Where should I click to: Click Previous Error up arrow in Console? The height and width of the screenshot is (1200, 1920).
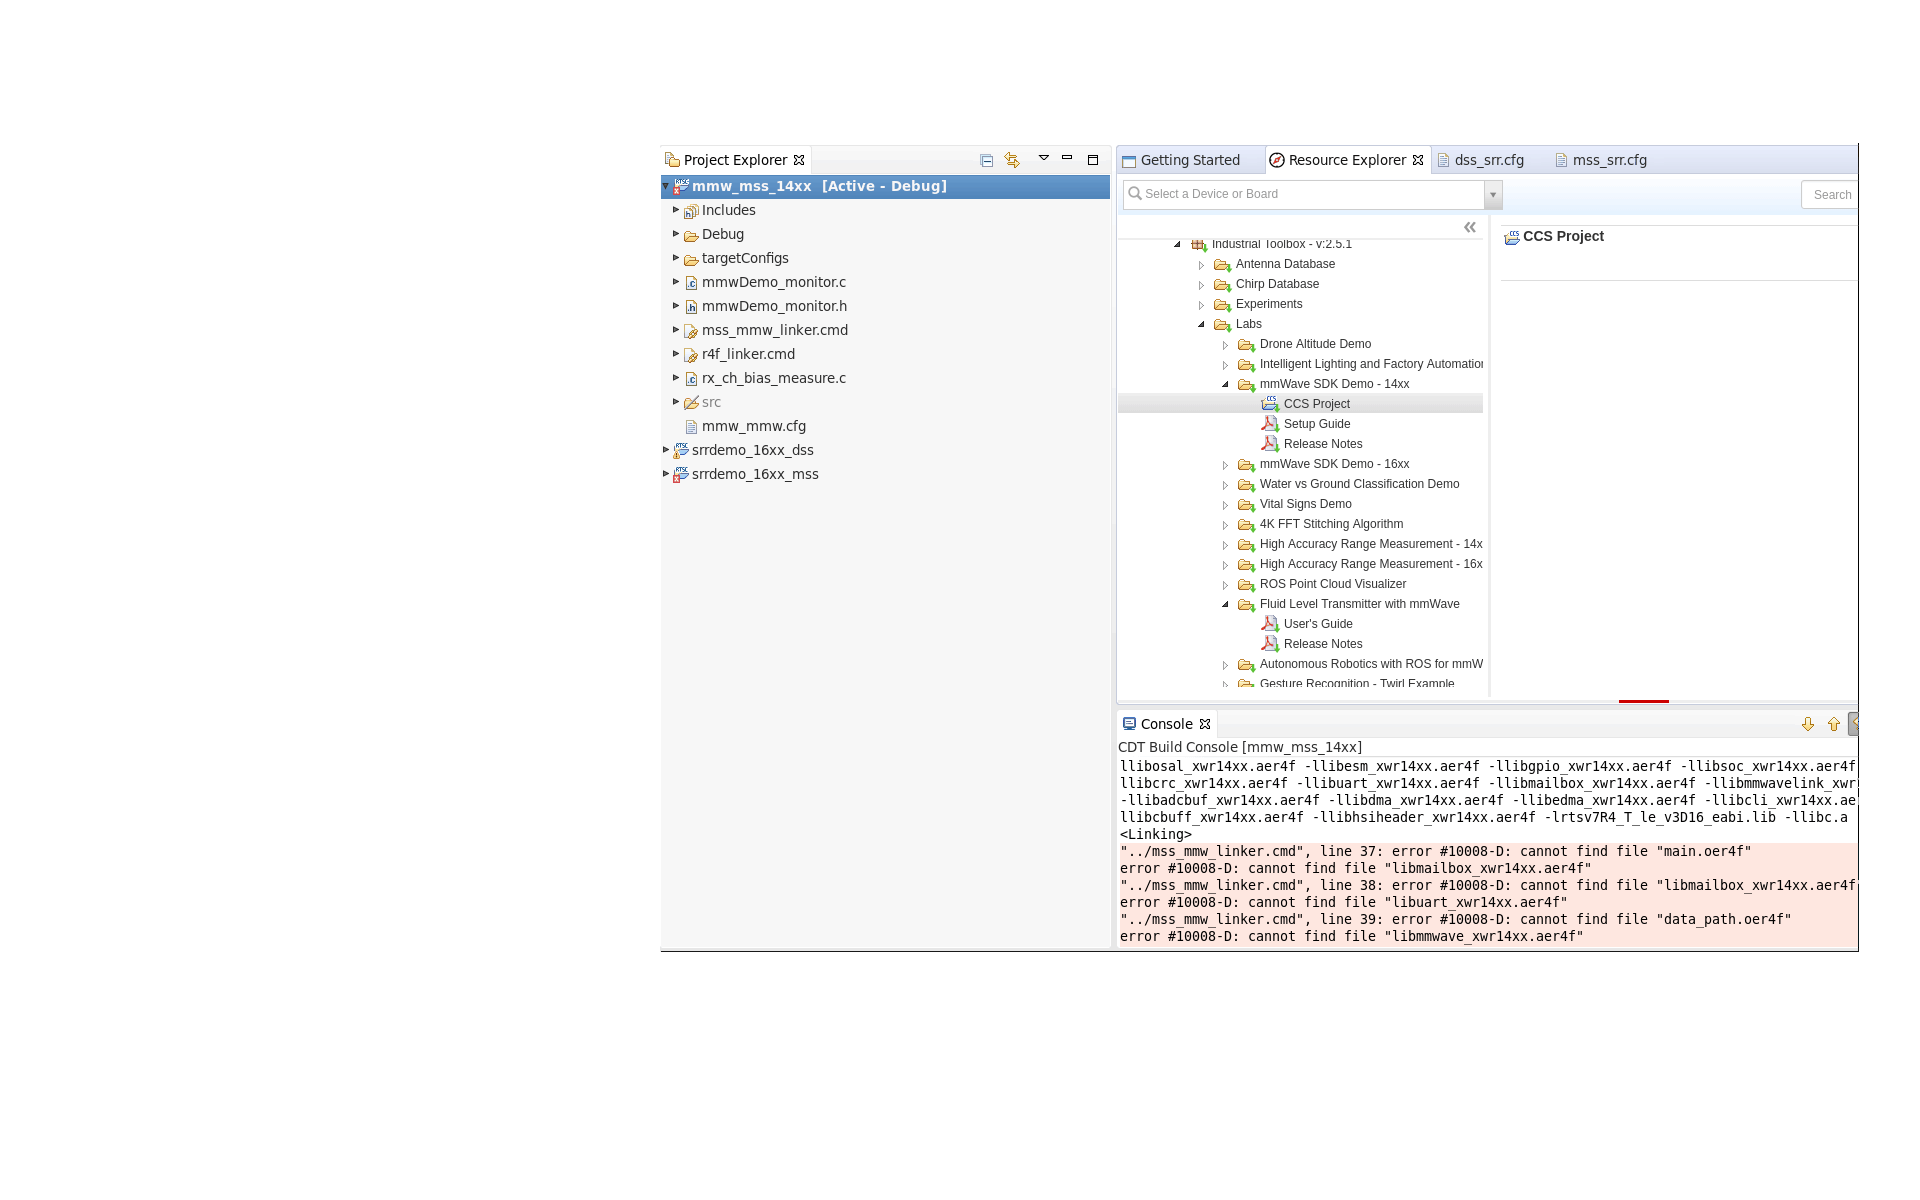(x=1833, y=724)
